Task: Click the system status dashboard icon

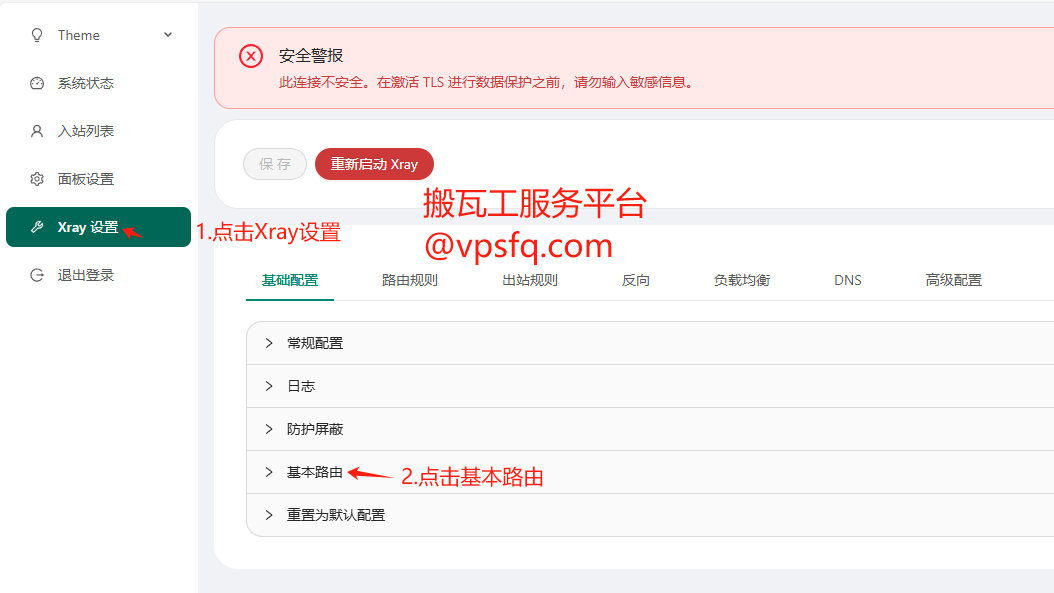Action: pyautogui.click(x=37, y=83)
